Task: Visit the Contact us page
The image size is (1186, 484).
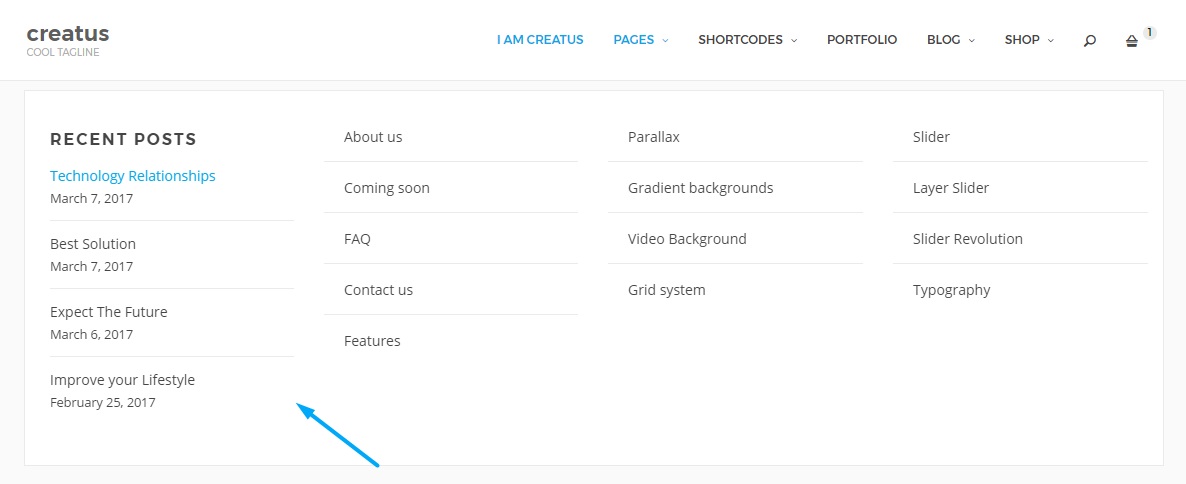Action: pos(378,290)
